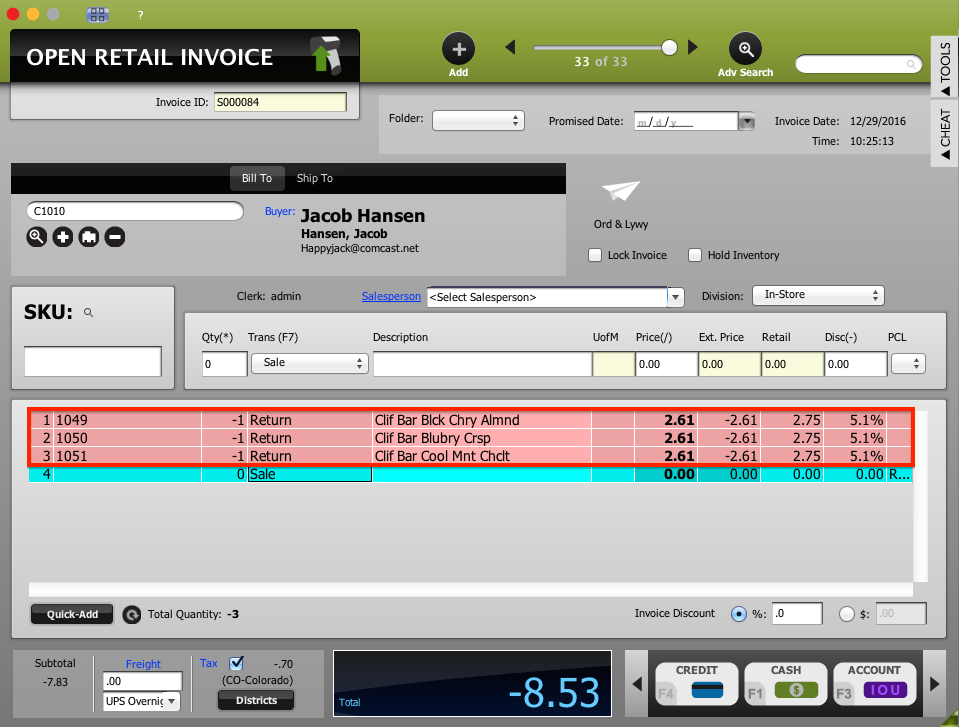Click the add new customer plus icon
The height and width of the screenshot is (727, 959).
click(x=62, y=237)
